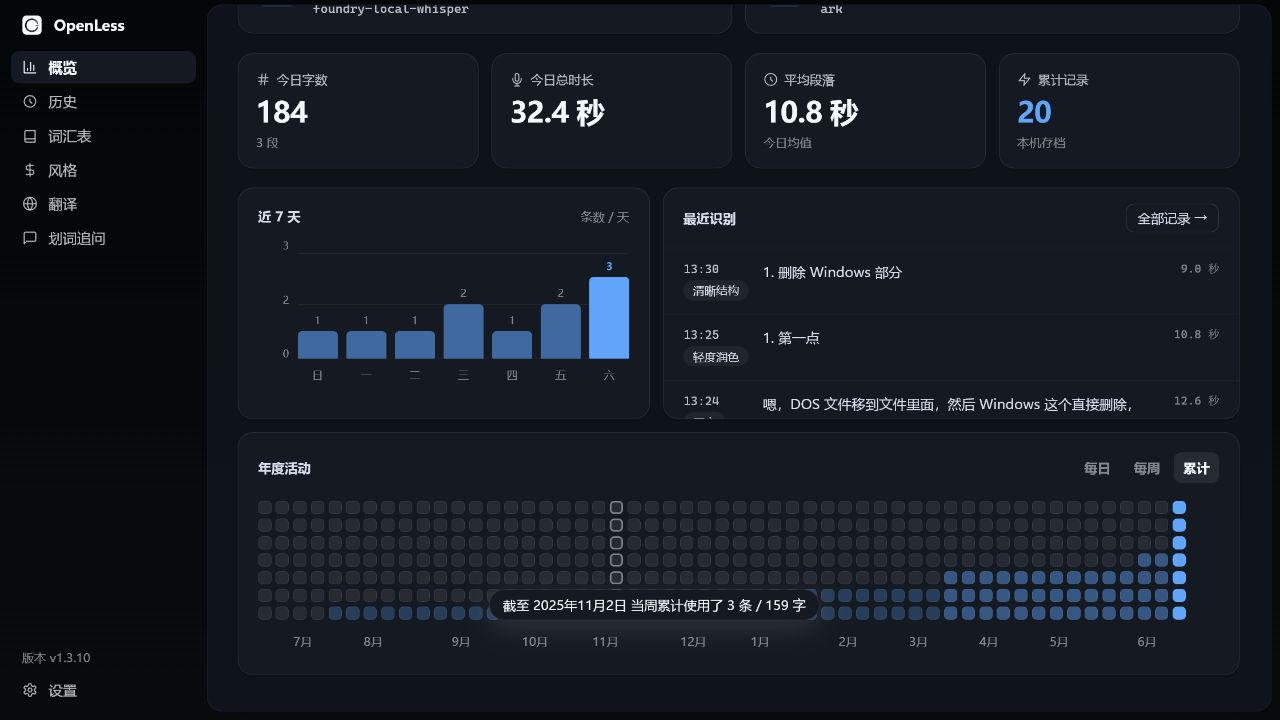The width and height of the screenshot is (1280, 720).
Task: Select the 累计 activity tab
Action: (x=1196, y=468)
